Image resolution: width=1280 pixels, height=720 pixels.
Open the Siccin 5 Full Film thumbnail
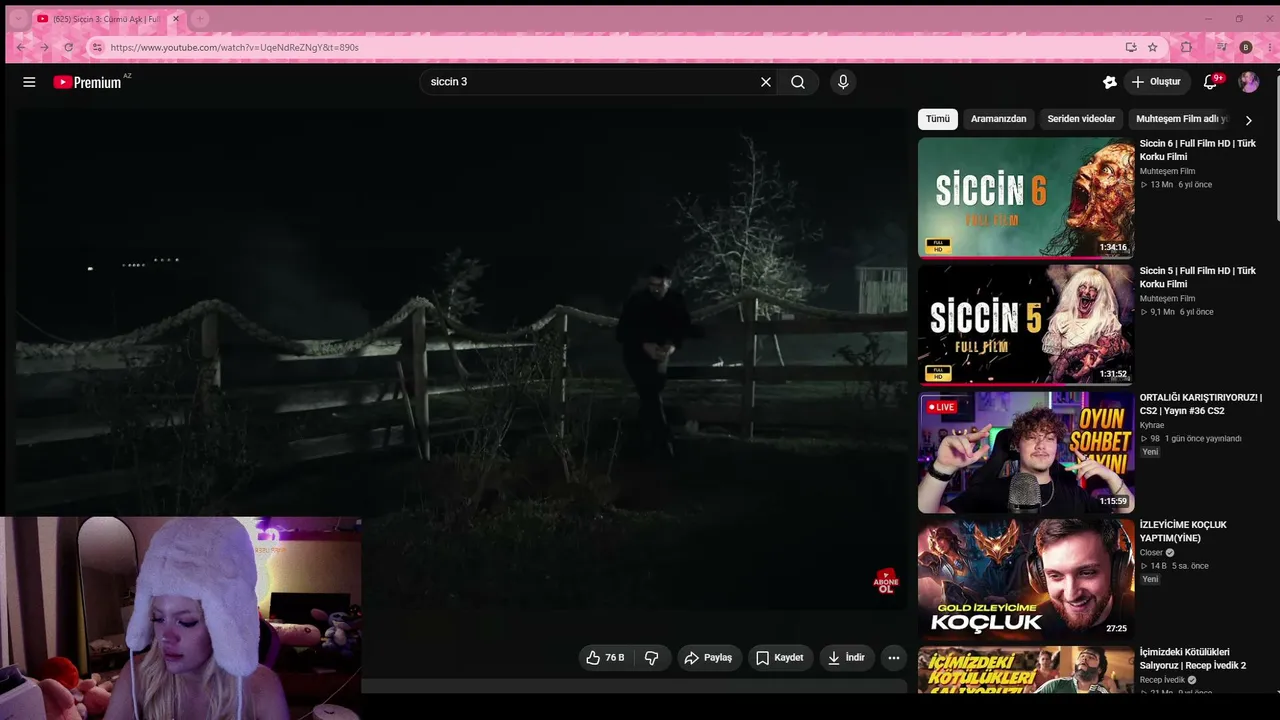(x=1026, y=325)
